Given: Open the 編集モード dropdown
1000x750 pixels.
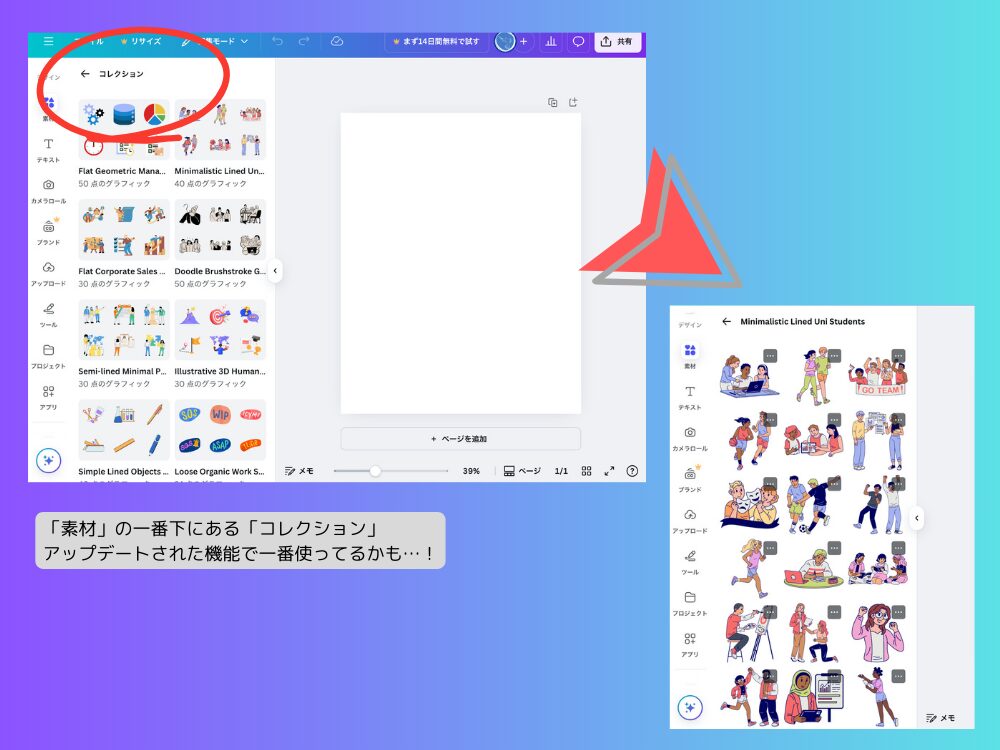Looking at the screenshot, I should (220, 42).
